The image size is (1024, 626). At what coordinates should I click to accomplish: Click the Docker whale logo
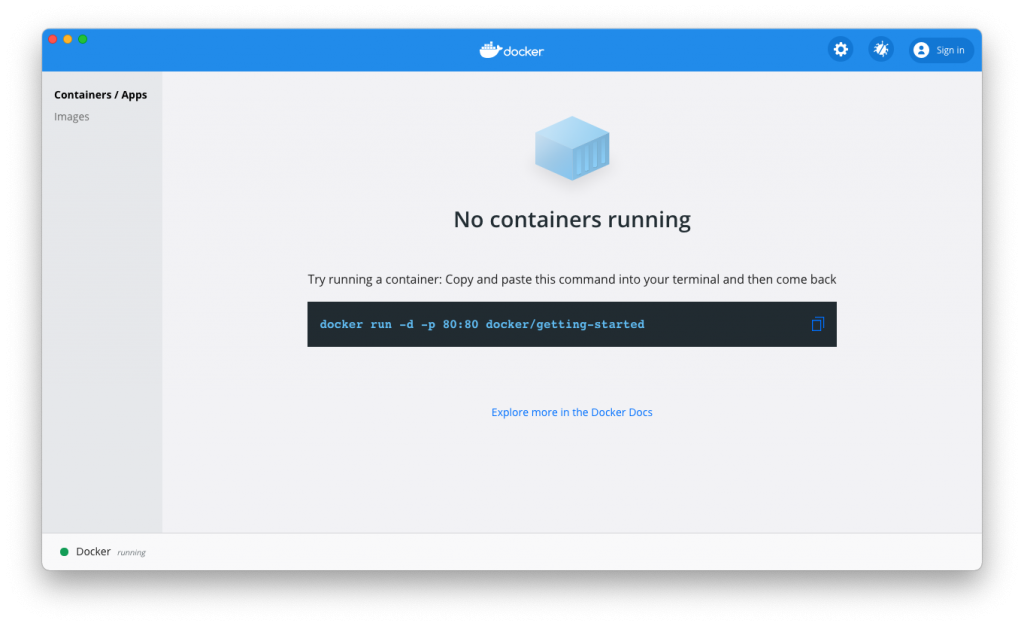coord(511,50)
